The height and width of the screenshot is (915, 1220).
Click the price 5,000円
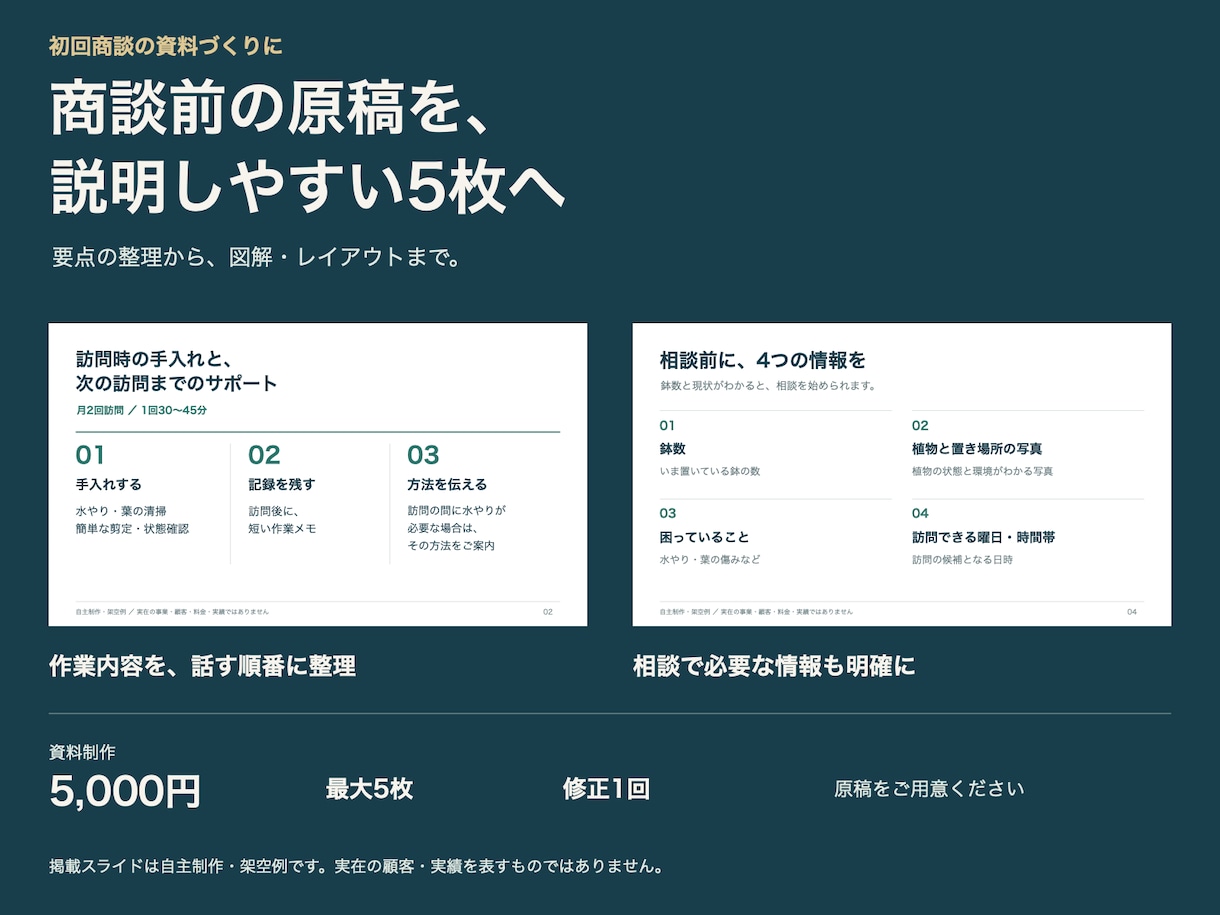(125, 791)
